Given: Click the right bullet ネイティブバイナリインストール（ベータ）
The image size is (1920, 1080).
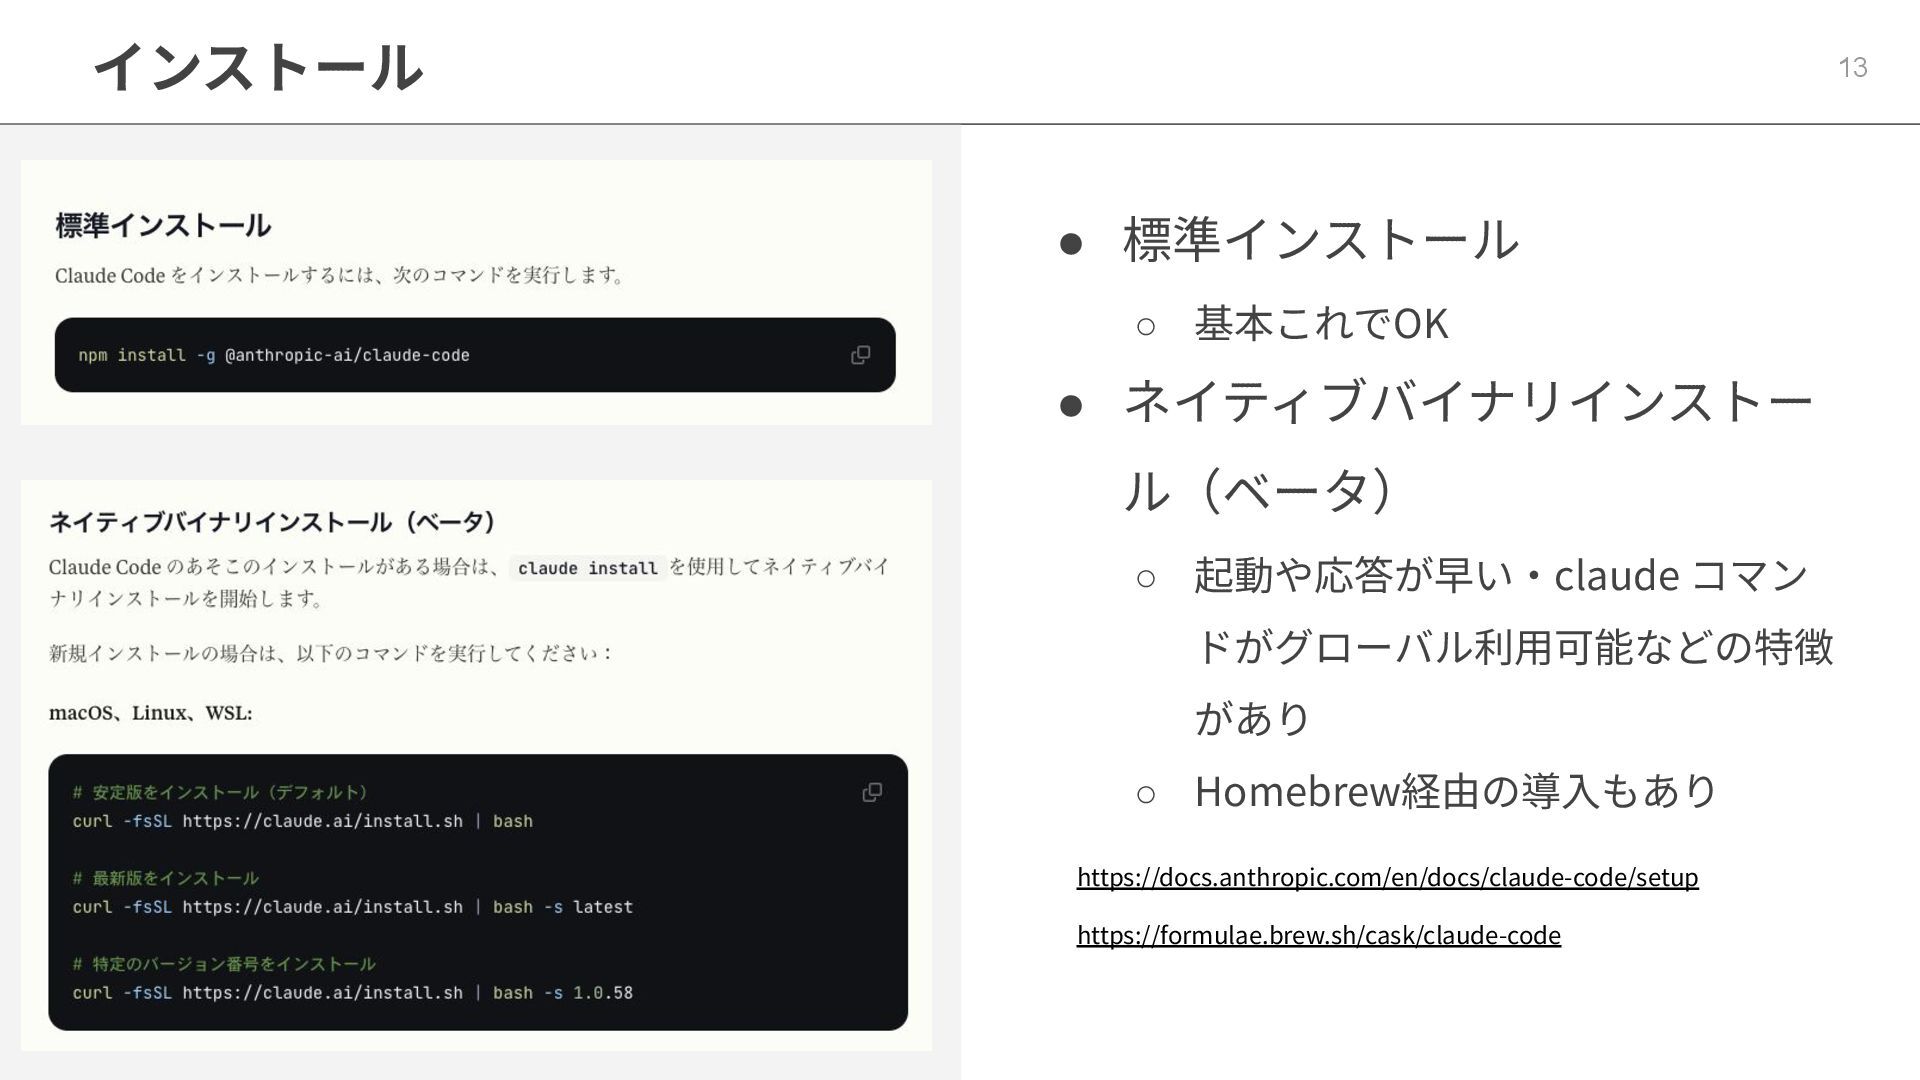Looking at the screenshot, I should [1468, 444].
